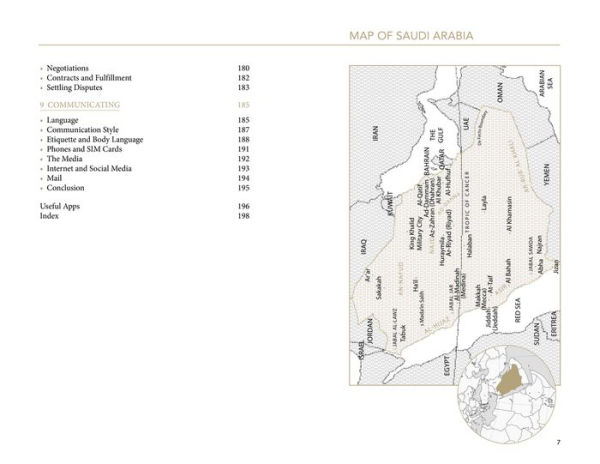Select the Communication Style entry
The width and height of the screenshot is (600, 464).
(89, 130)
